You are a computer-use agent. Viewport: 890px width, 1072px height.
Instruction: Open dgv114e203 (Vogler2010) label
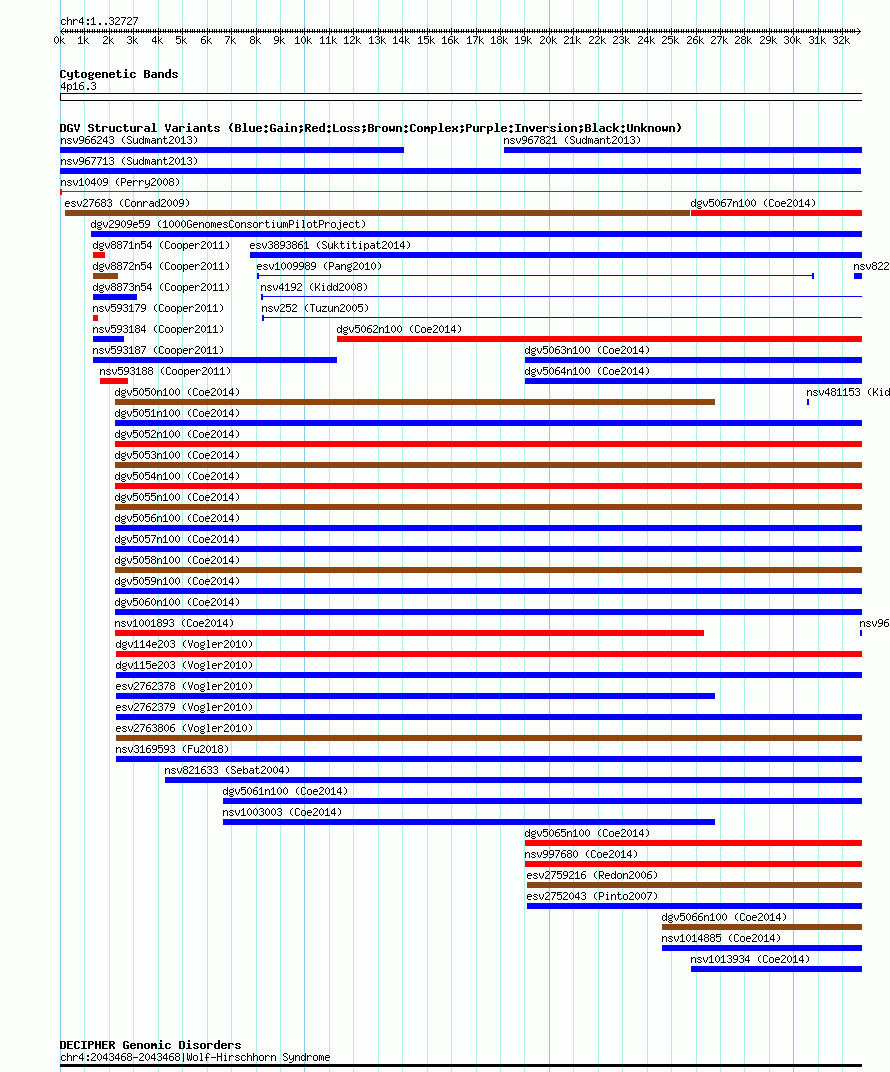(x=184, y=644)
